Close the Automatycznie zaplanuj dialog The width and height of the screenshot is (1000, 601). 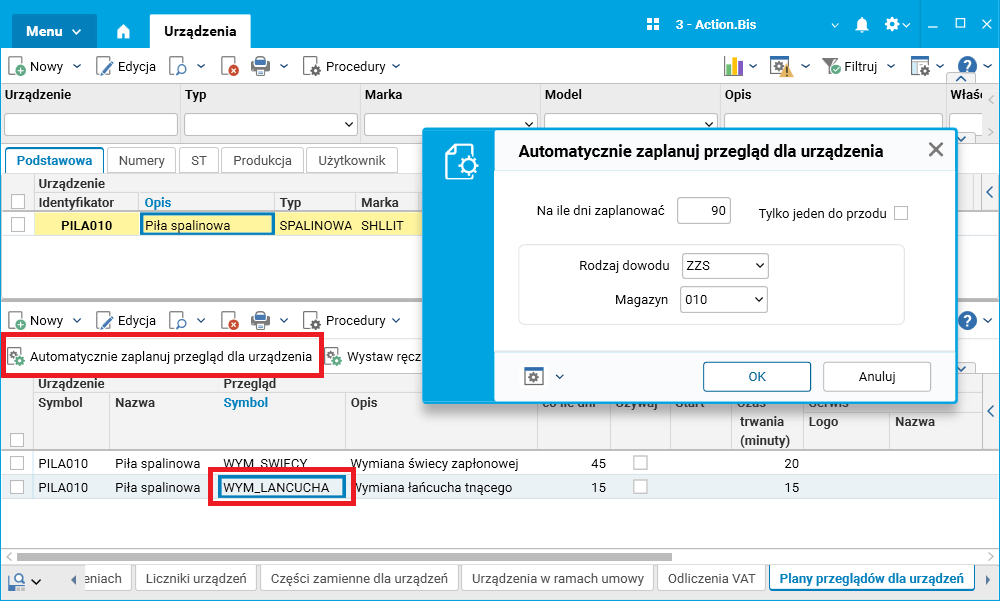pos(936,150)
